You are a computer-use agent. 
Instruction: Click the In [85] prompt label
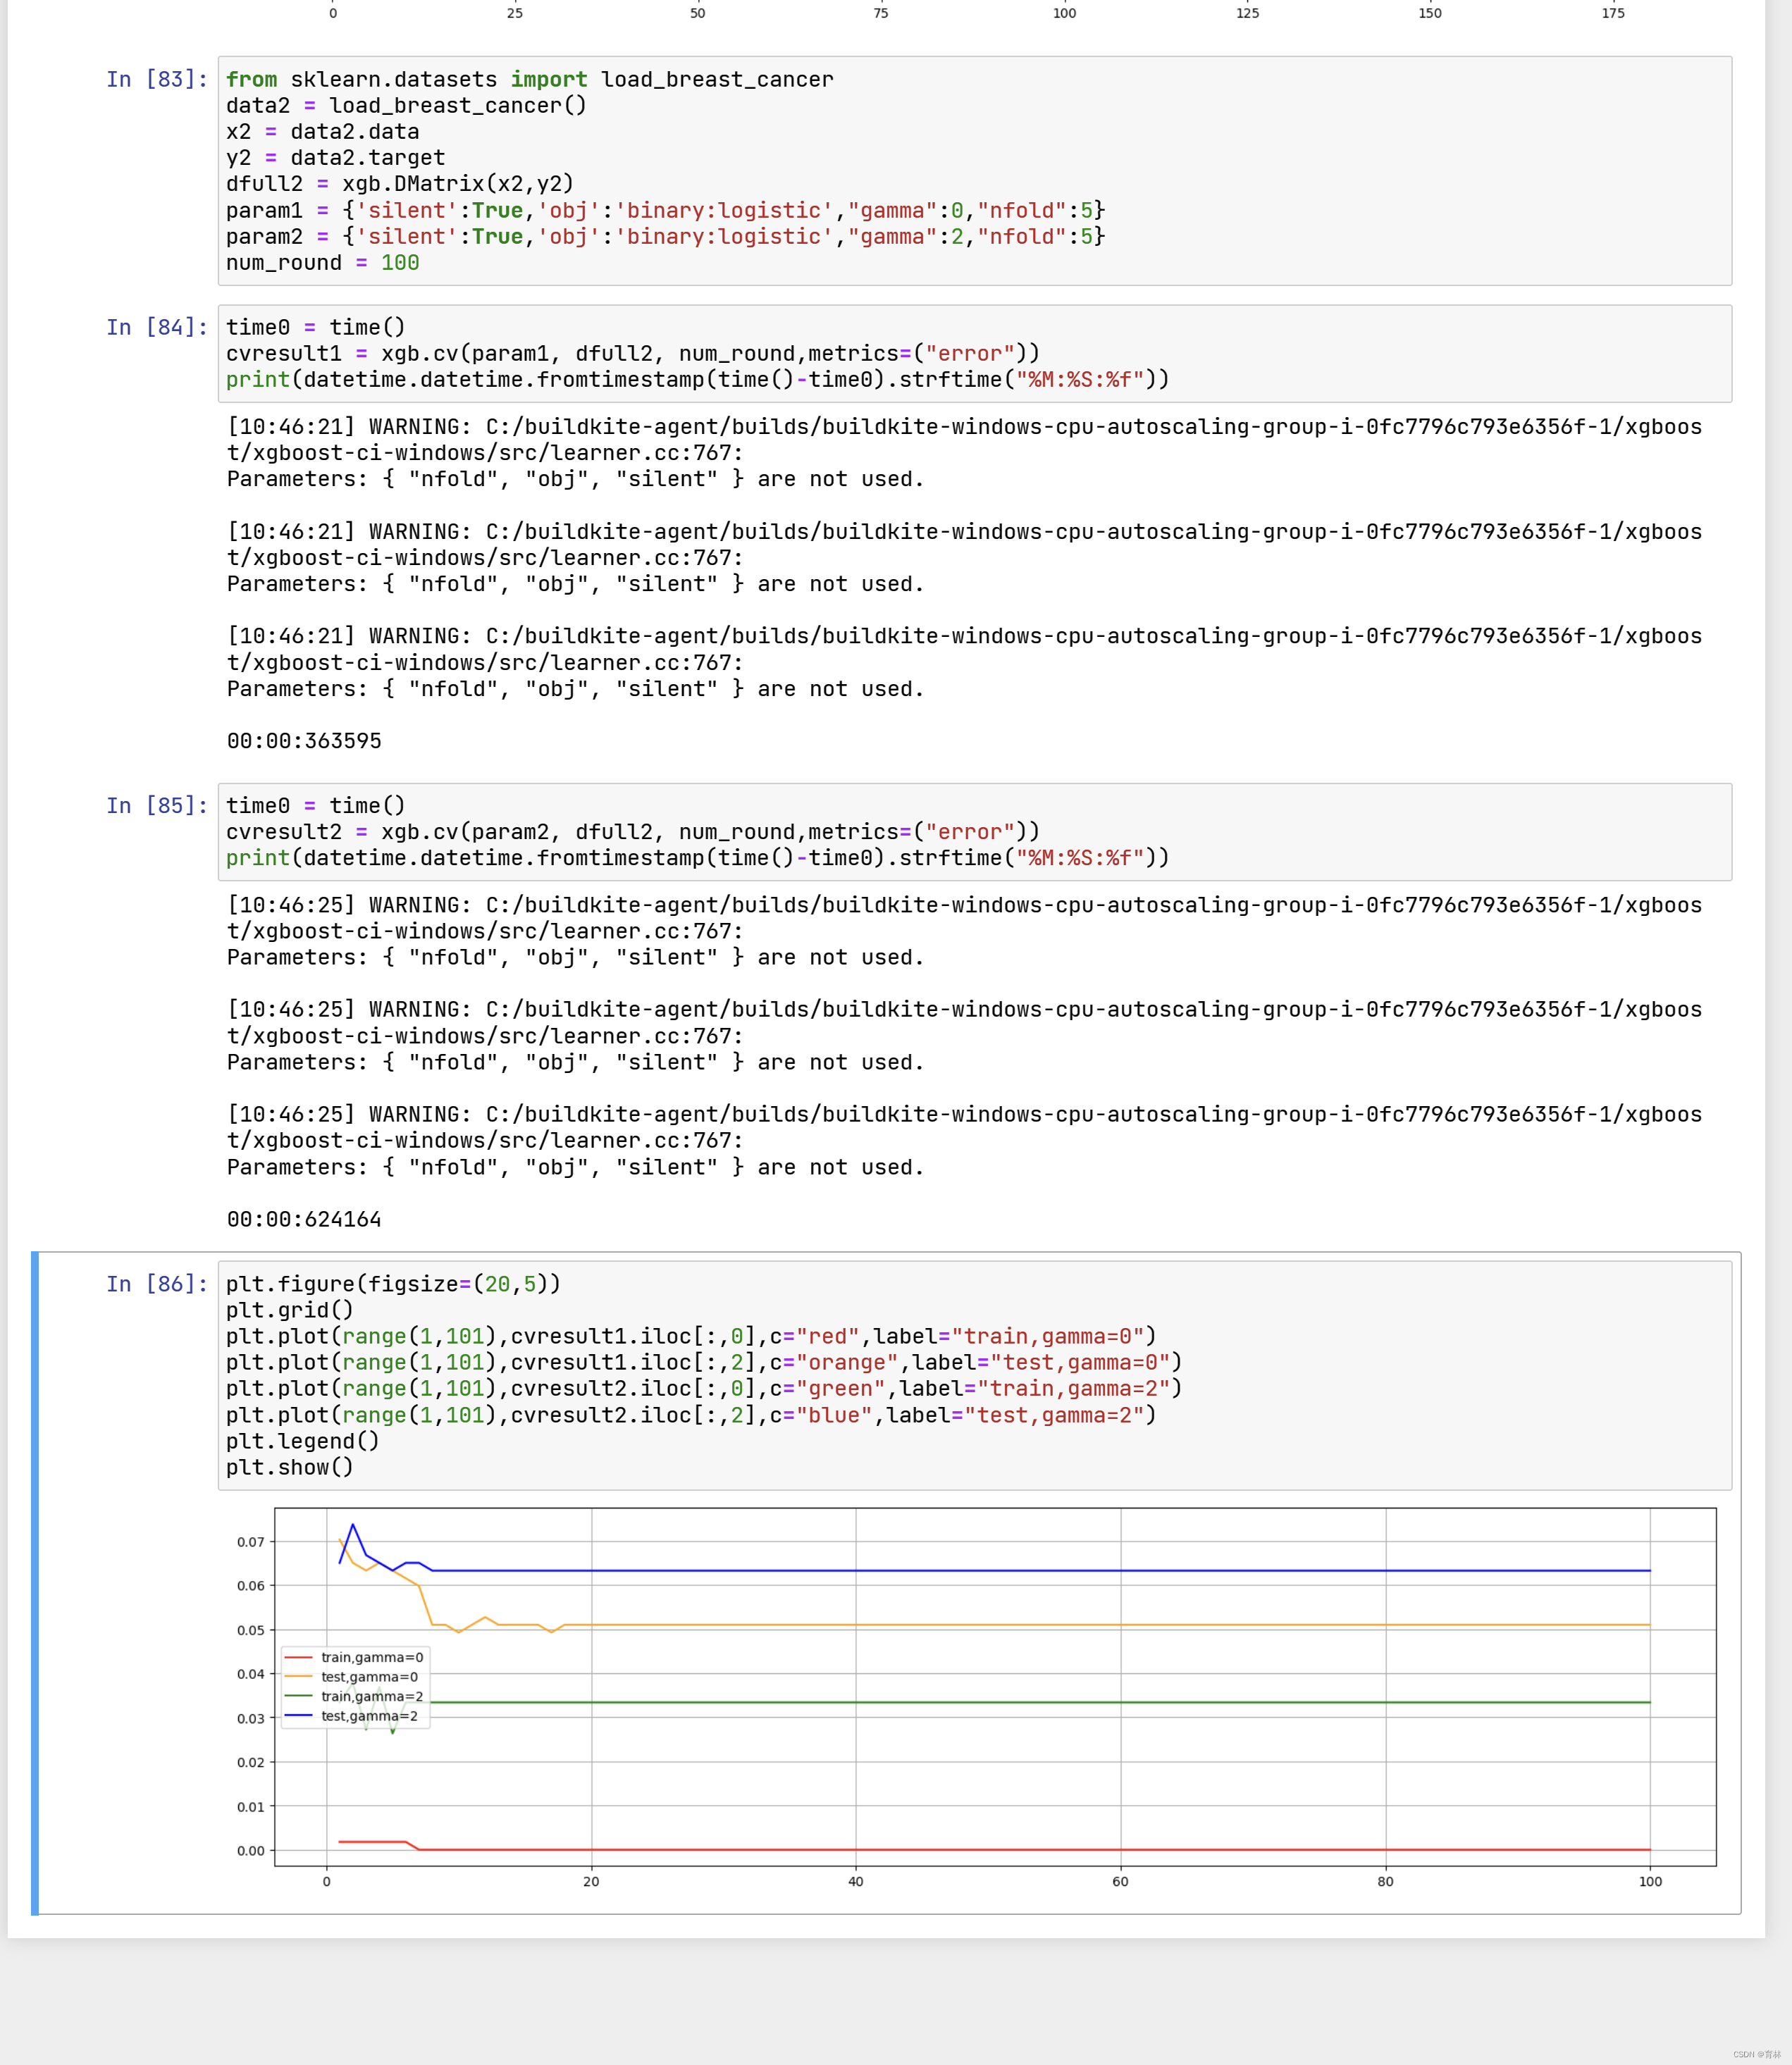coord(157,805)
